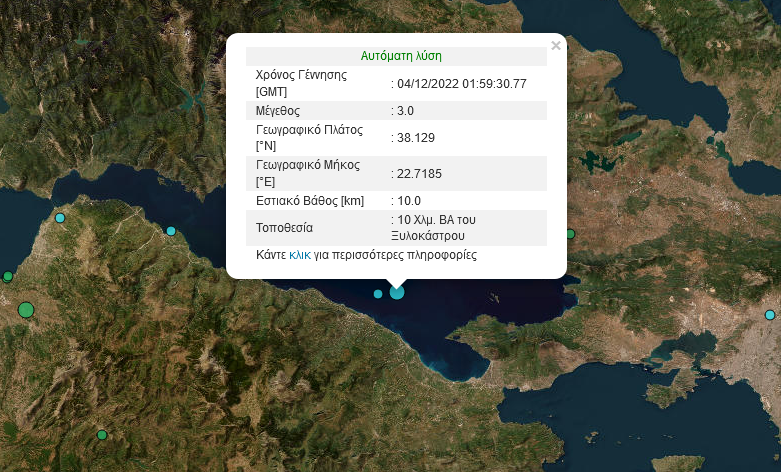Select the small cyan marker beside the popup's marker

pos(378,294)
